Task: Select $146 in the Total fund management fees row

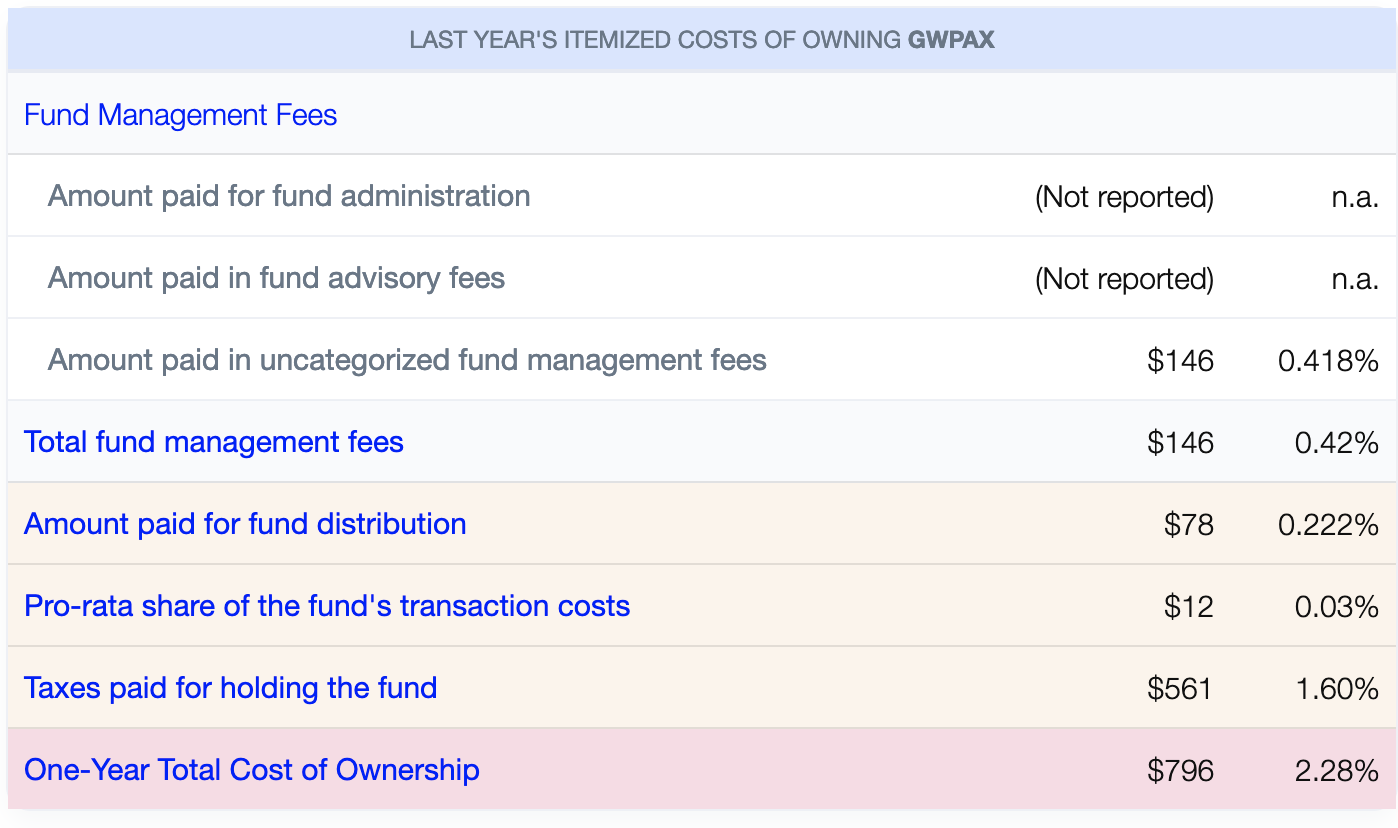Action: click(1181, 443)
